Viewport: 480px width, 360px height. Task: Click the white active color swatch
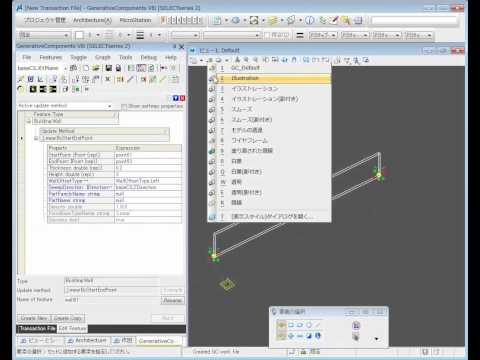point(79,35)
